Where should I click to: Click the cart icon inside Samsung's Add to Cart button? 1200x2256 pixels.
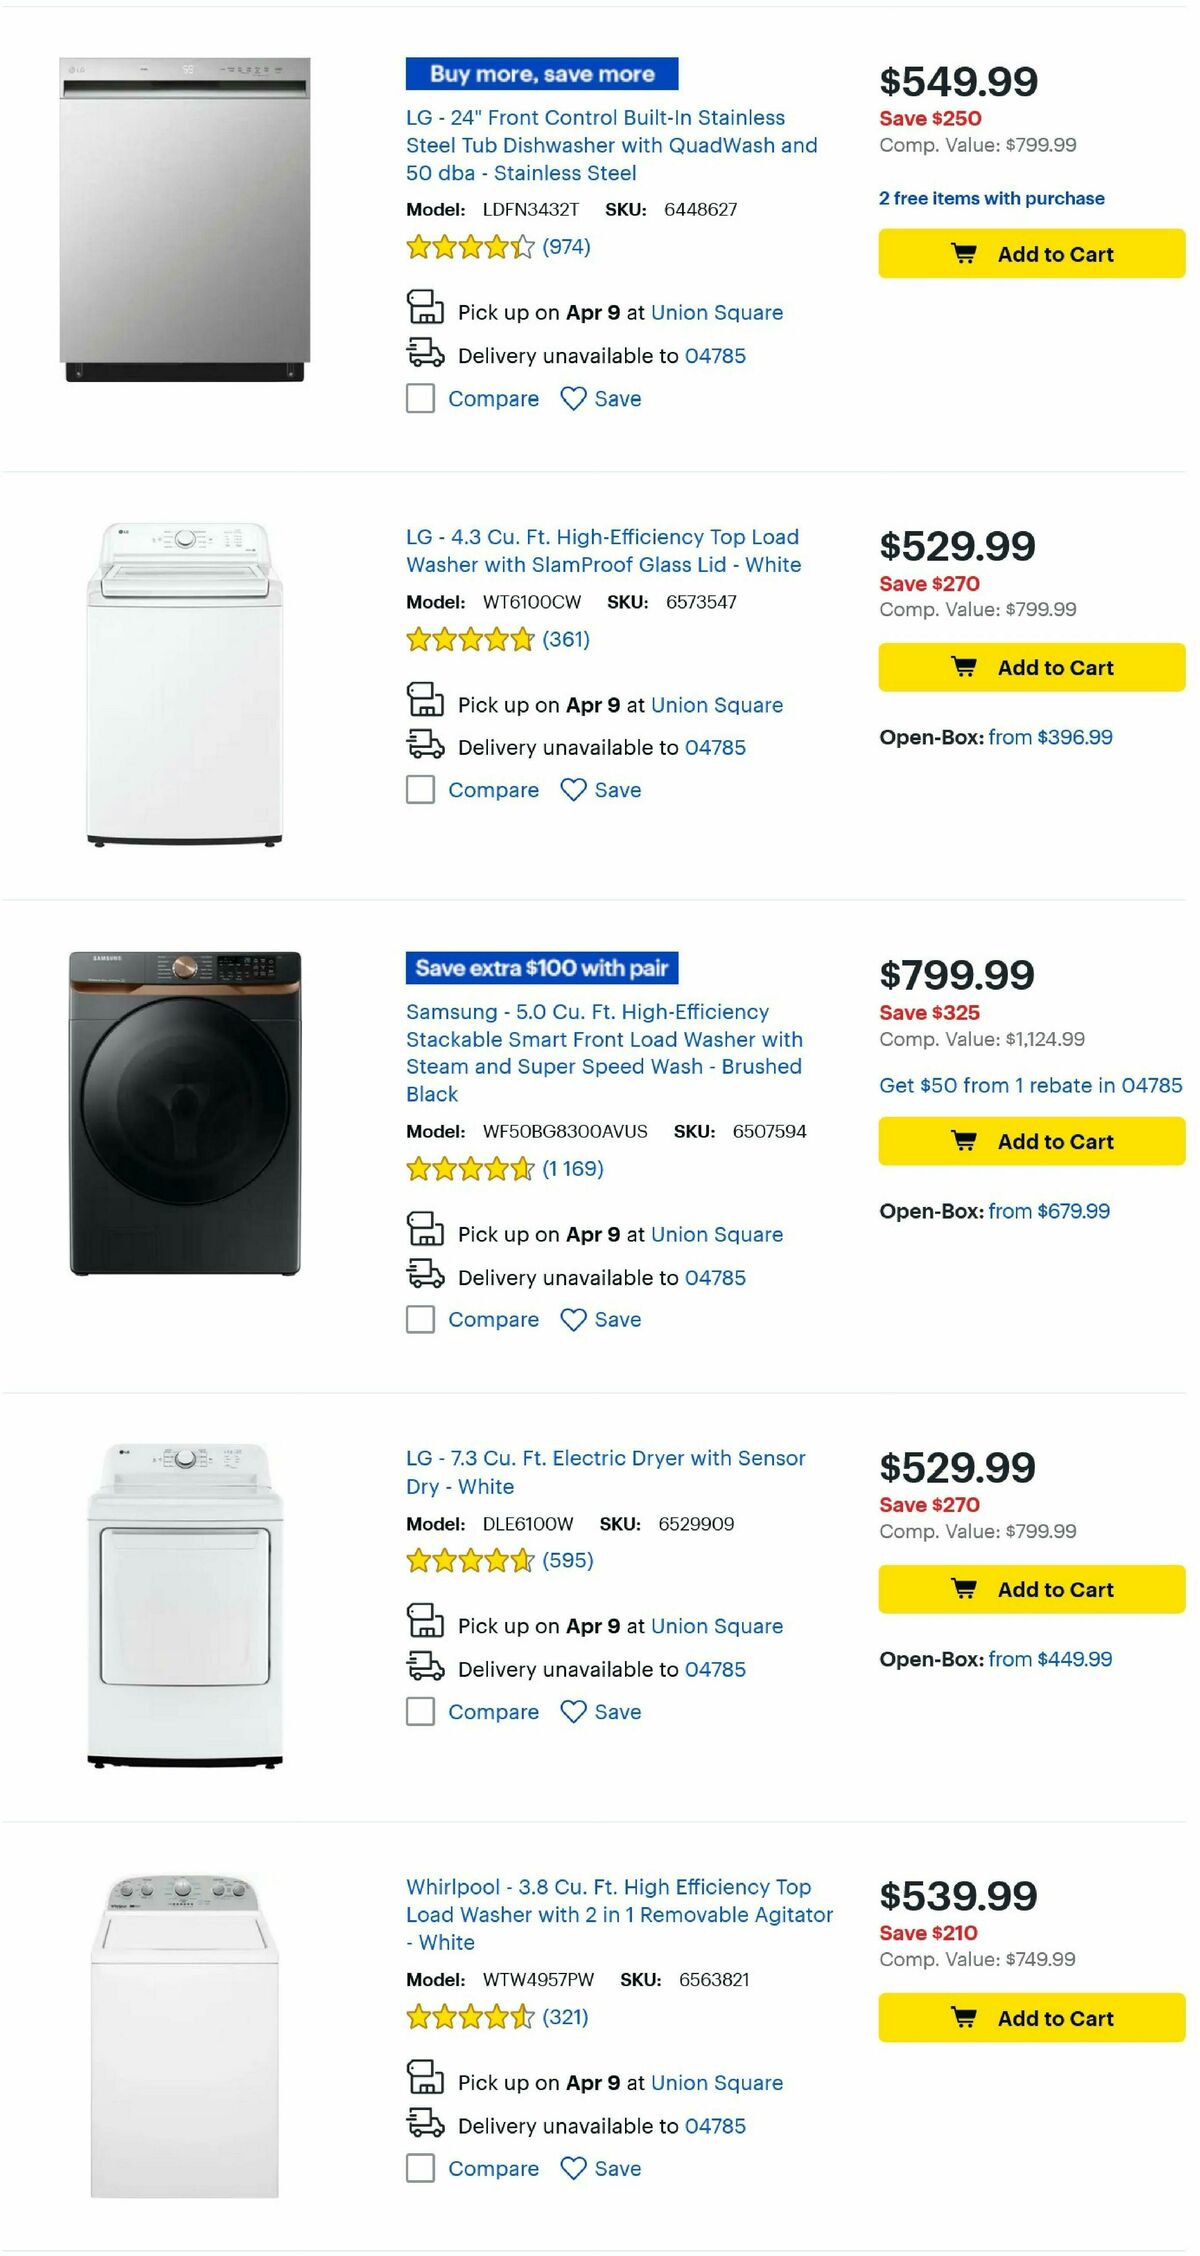click(963, 1141)
